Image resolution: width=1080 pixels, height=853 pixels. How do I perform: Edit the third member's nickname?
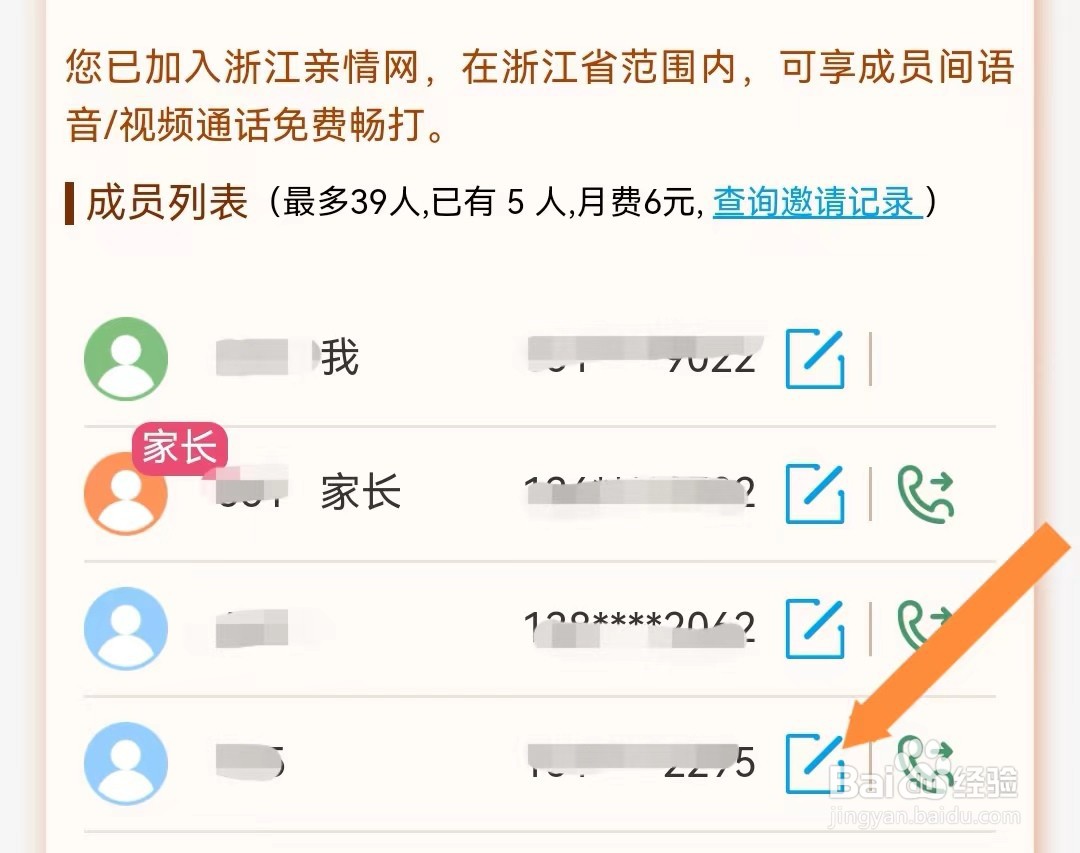[816, 628]
